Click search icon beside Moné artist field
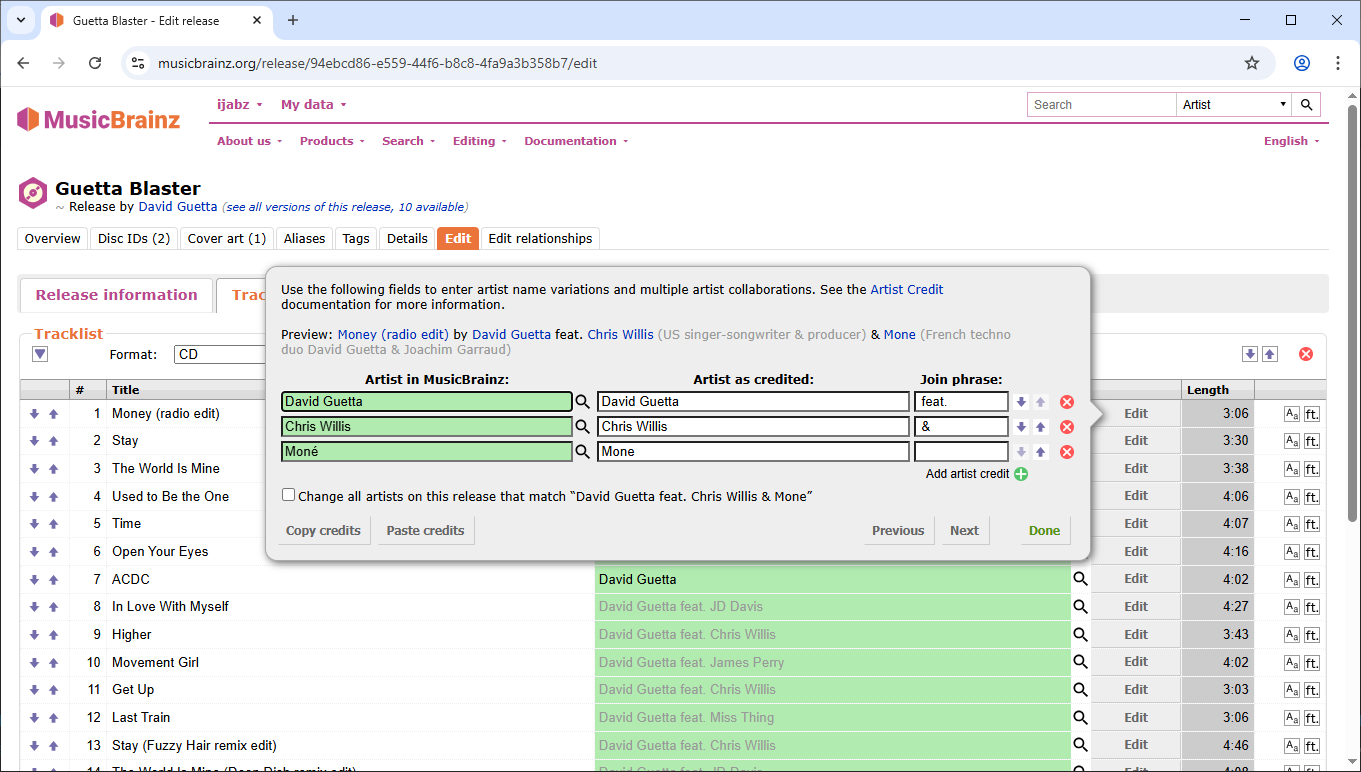The height and width of the screenshot is (772, 1361). point(582,452)
